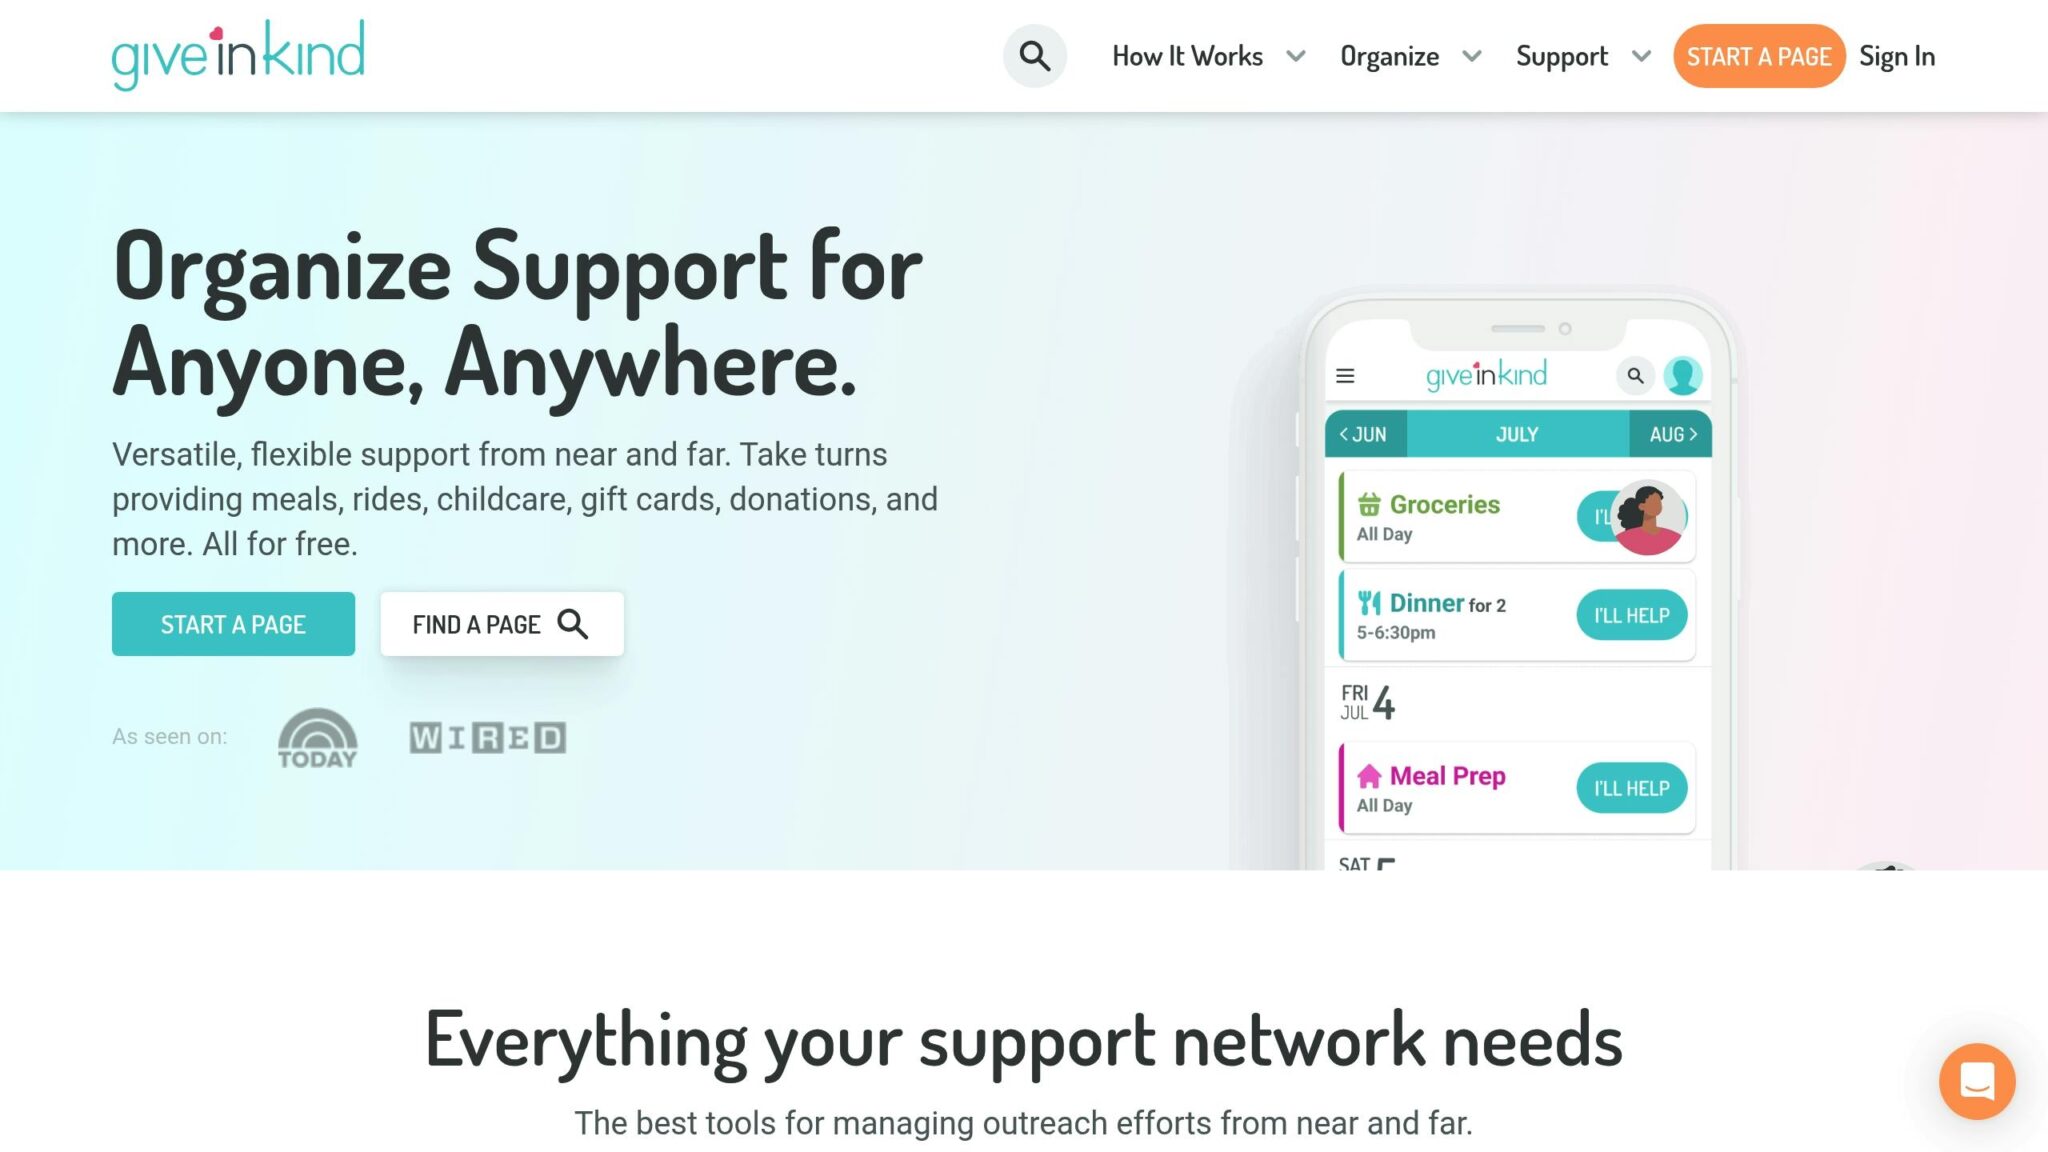Click the TODAY show logo

317,738
